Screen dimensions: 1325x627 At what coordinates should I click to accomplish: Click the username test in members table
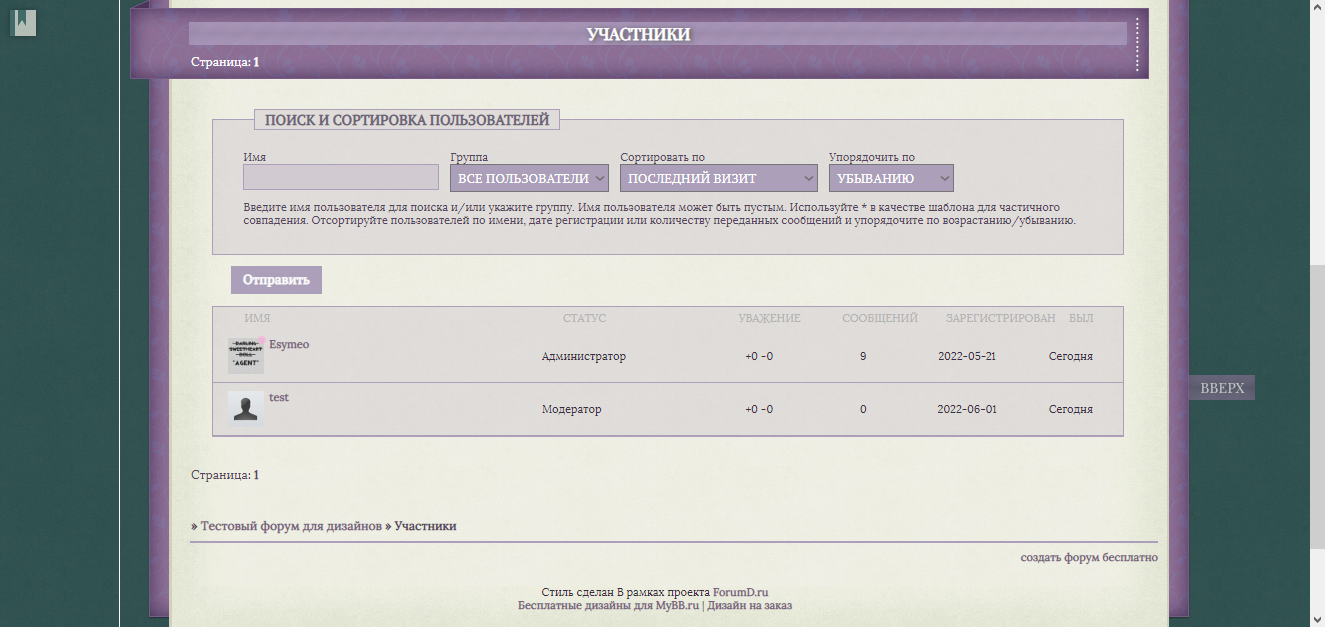(x=279, y=396)
